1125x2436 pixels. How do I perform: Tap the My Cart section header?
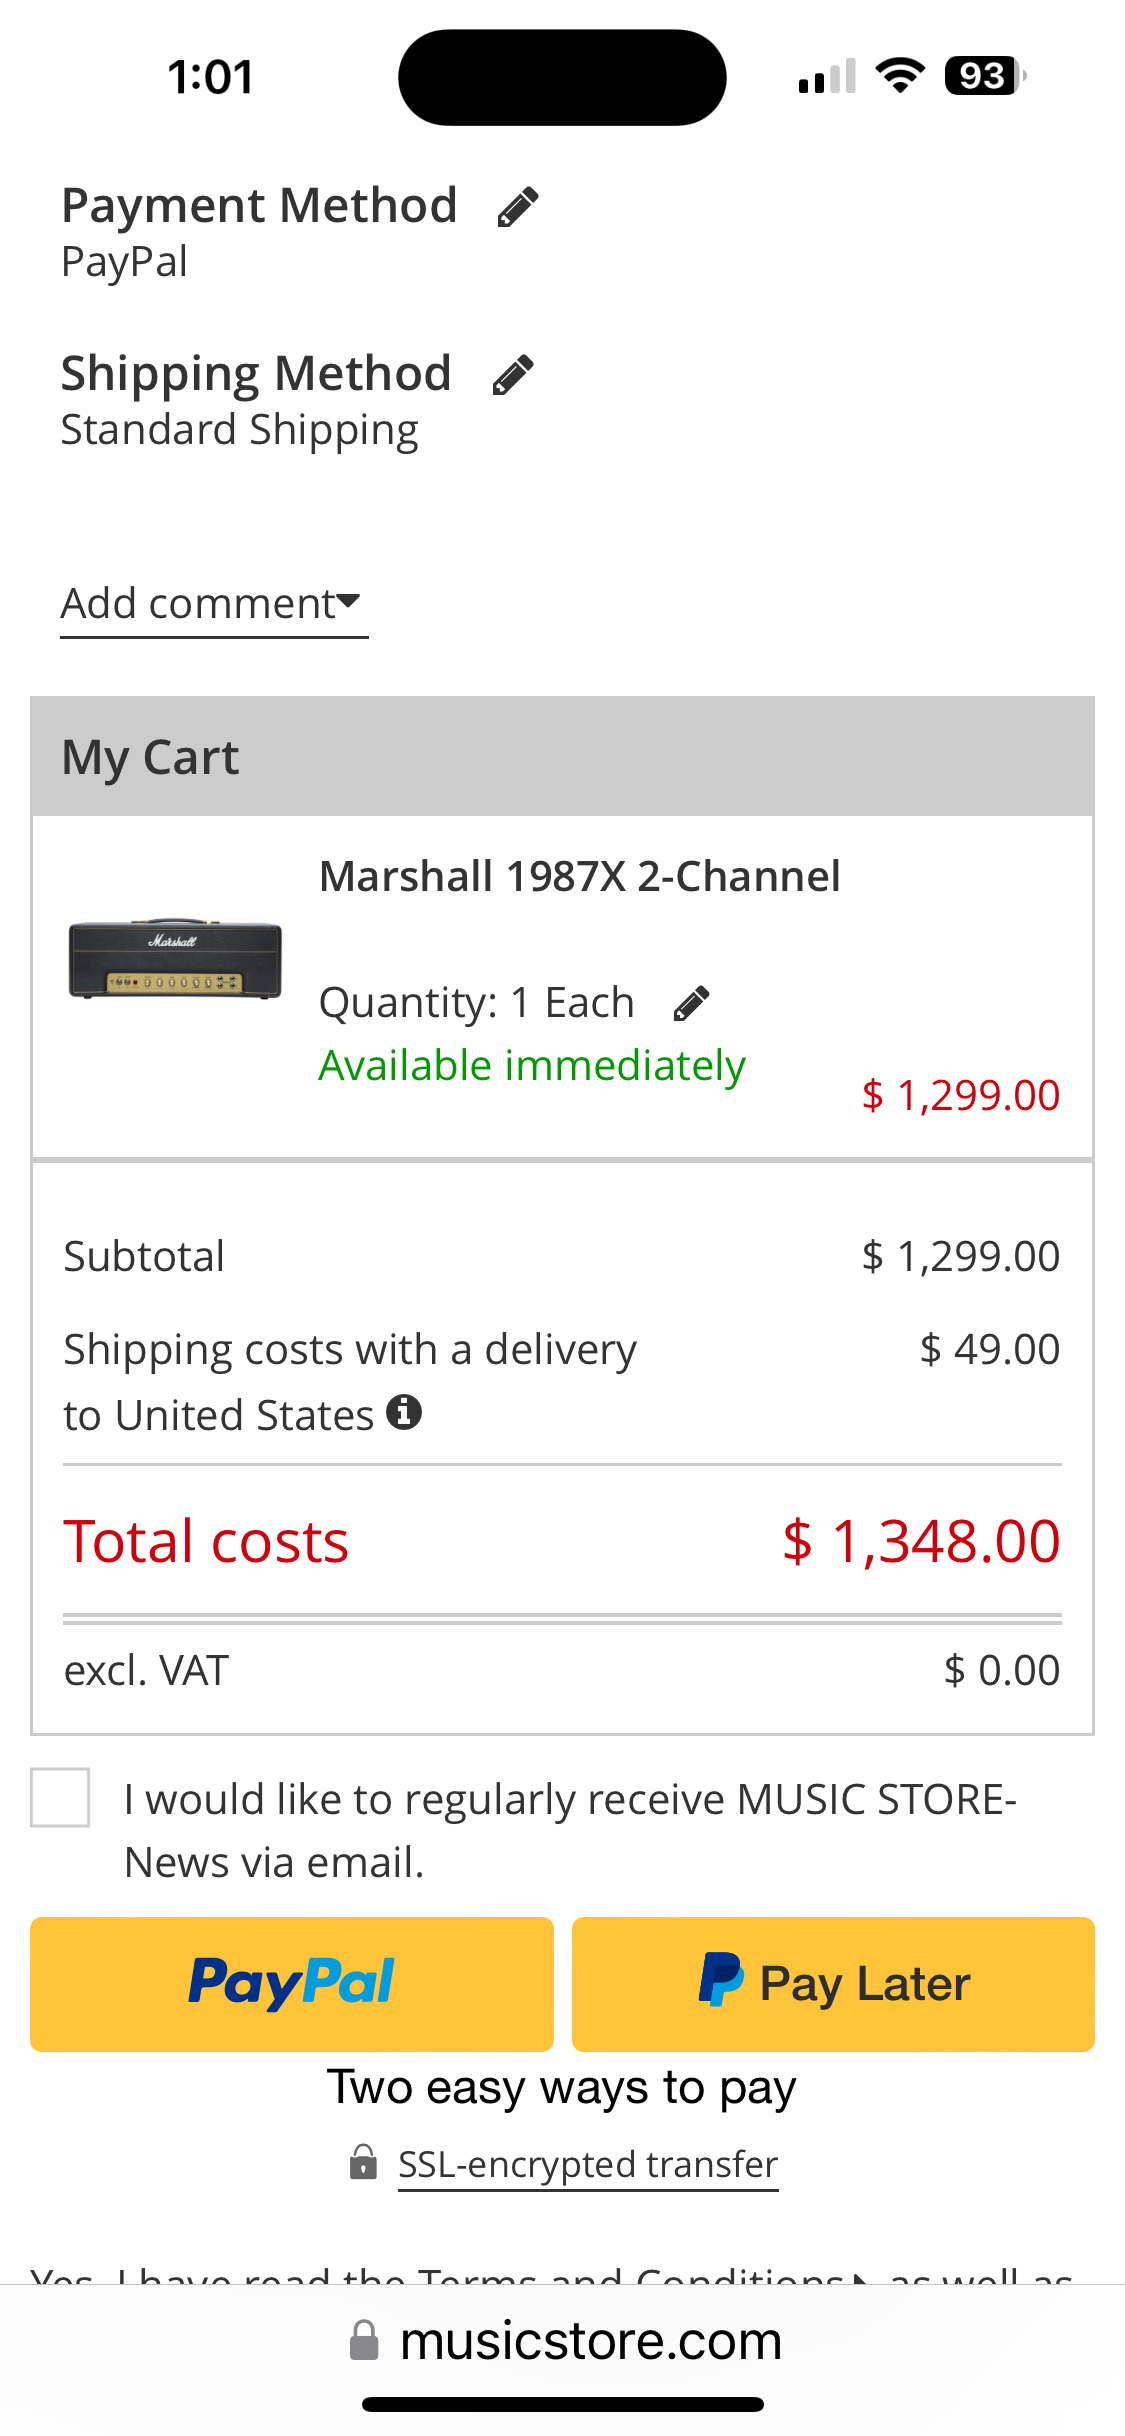tap(562, 757)
